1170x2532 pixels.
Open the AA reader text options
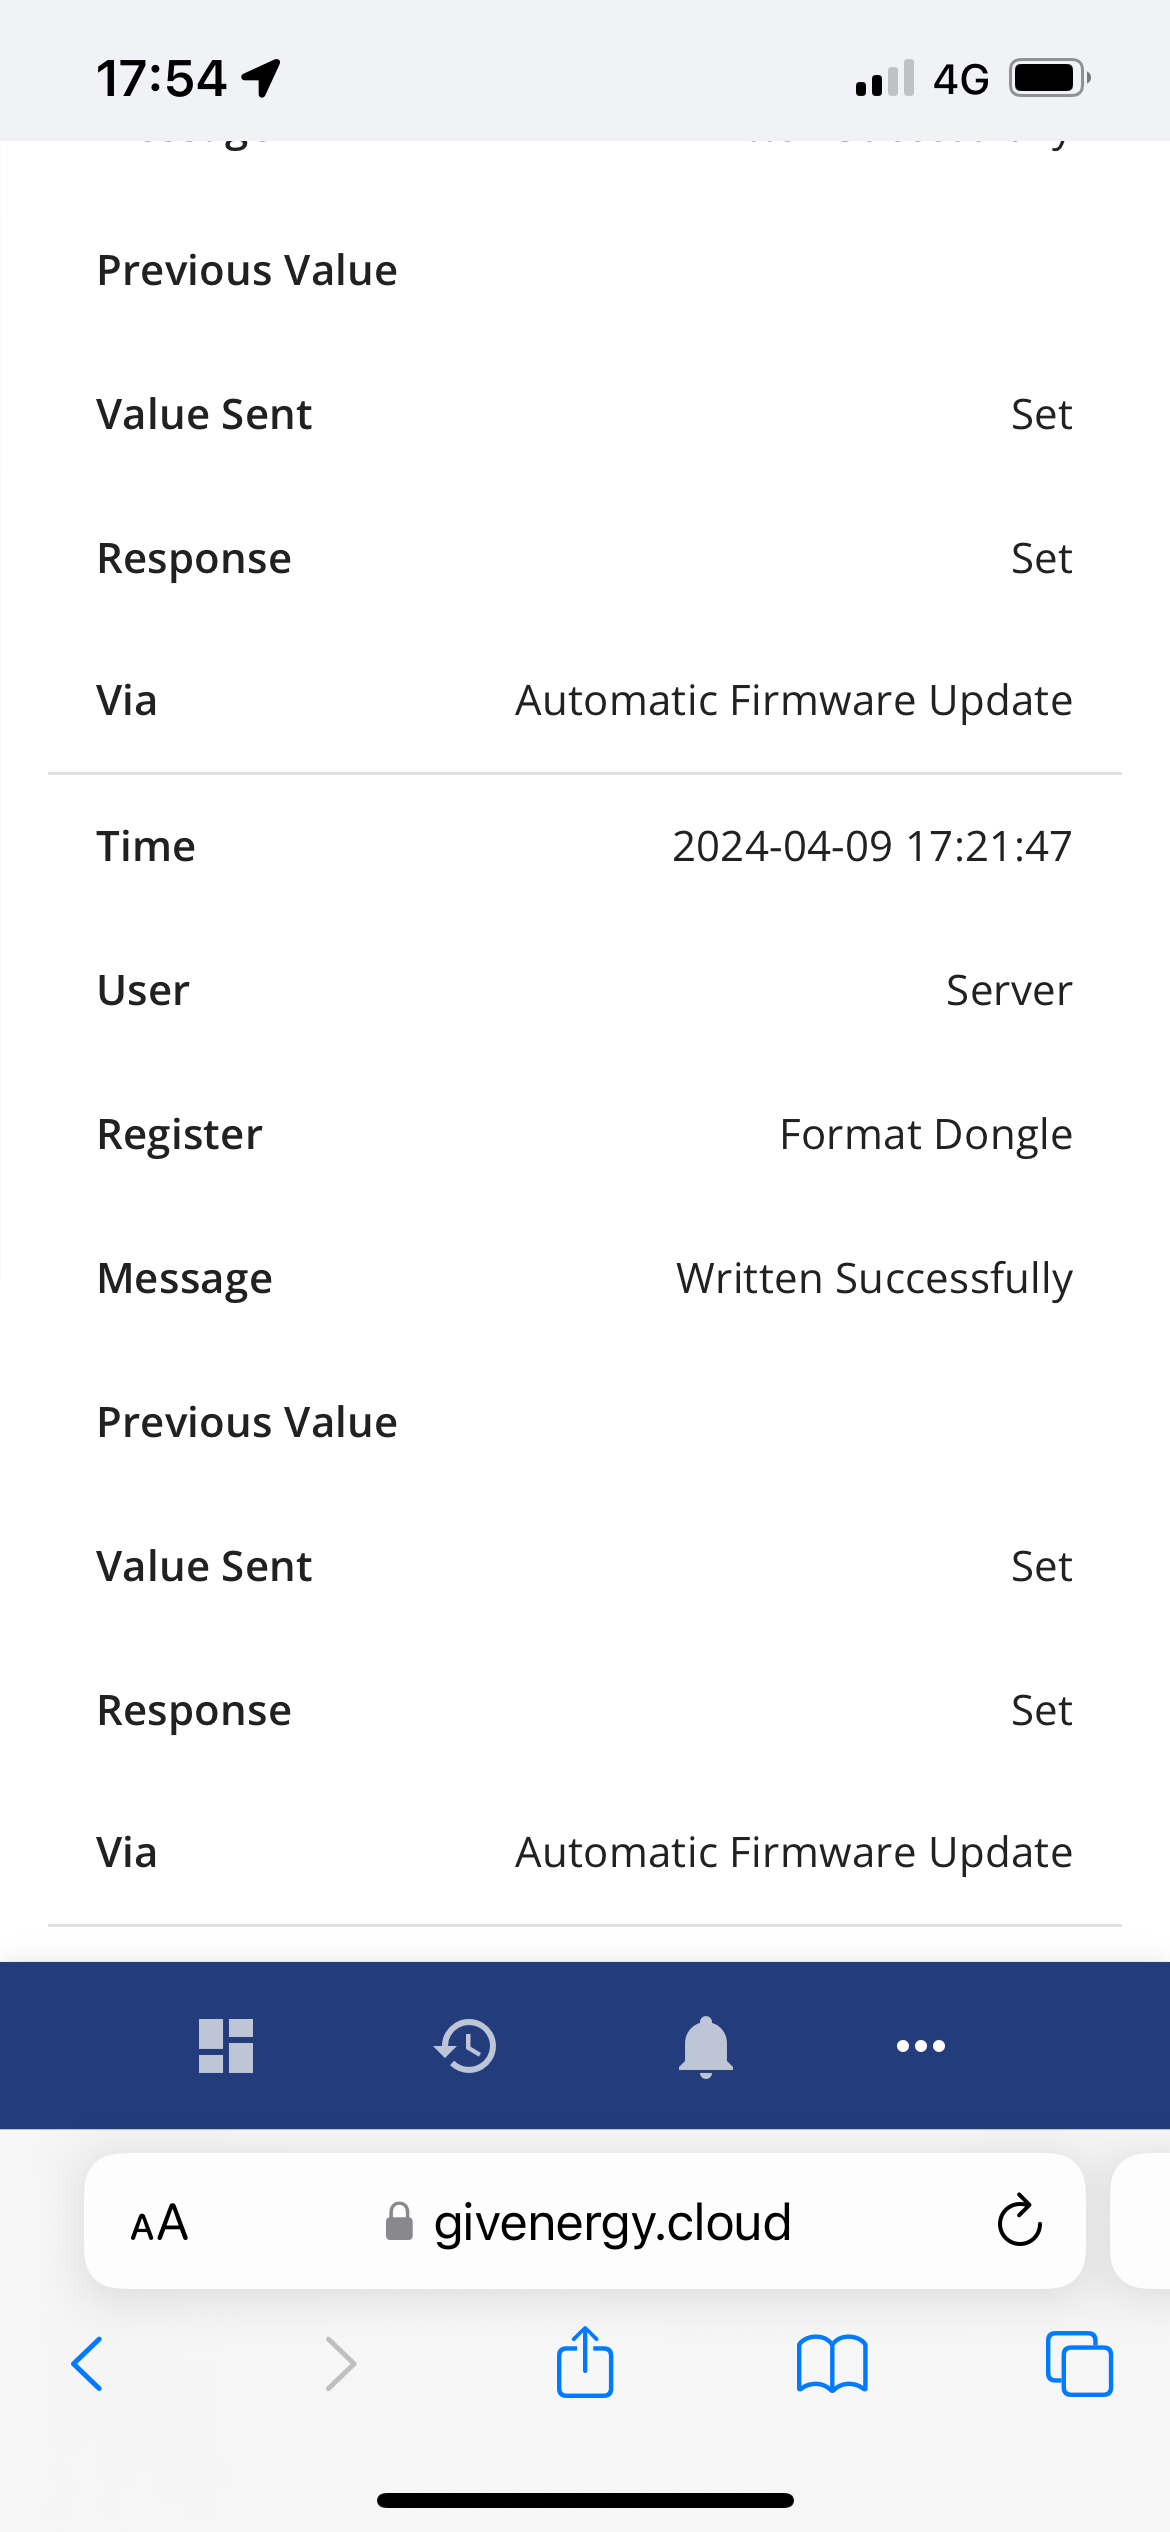tap(160, 2222)
